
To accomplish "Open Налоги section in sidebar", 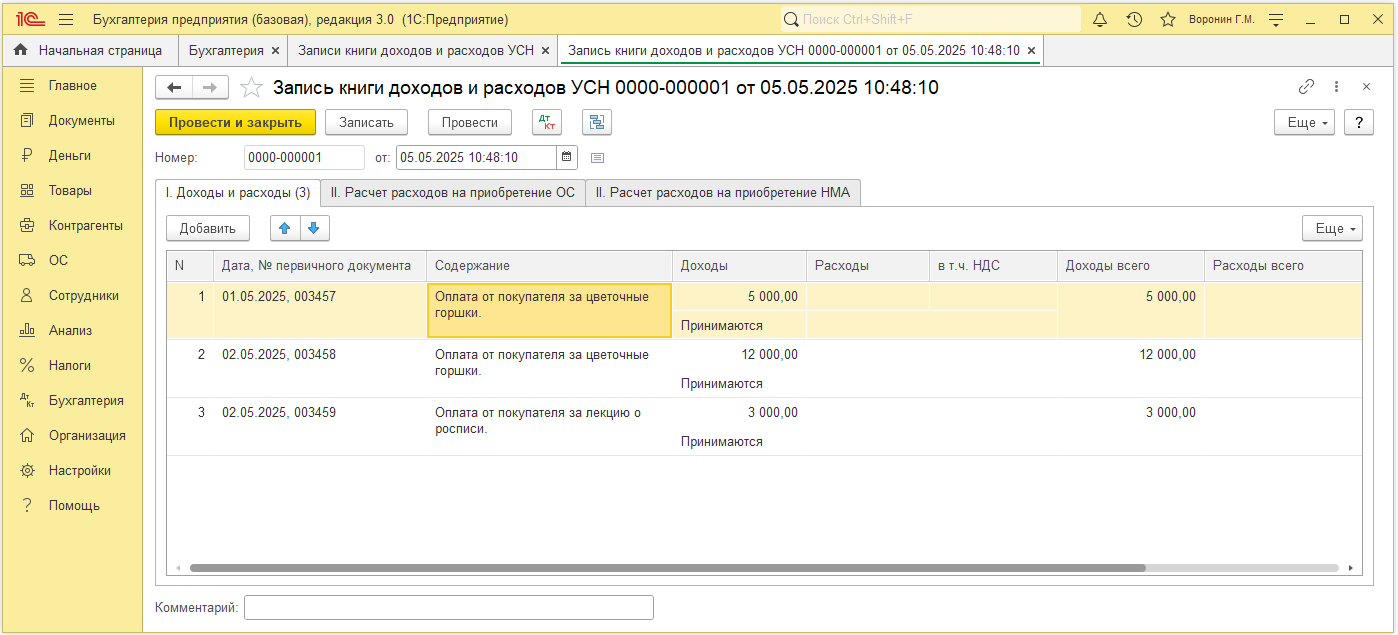I will click(70, 365).
